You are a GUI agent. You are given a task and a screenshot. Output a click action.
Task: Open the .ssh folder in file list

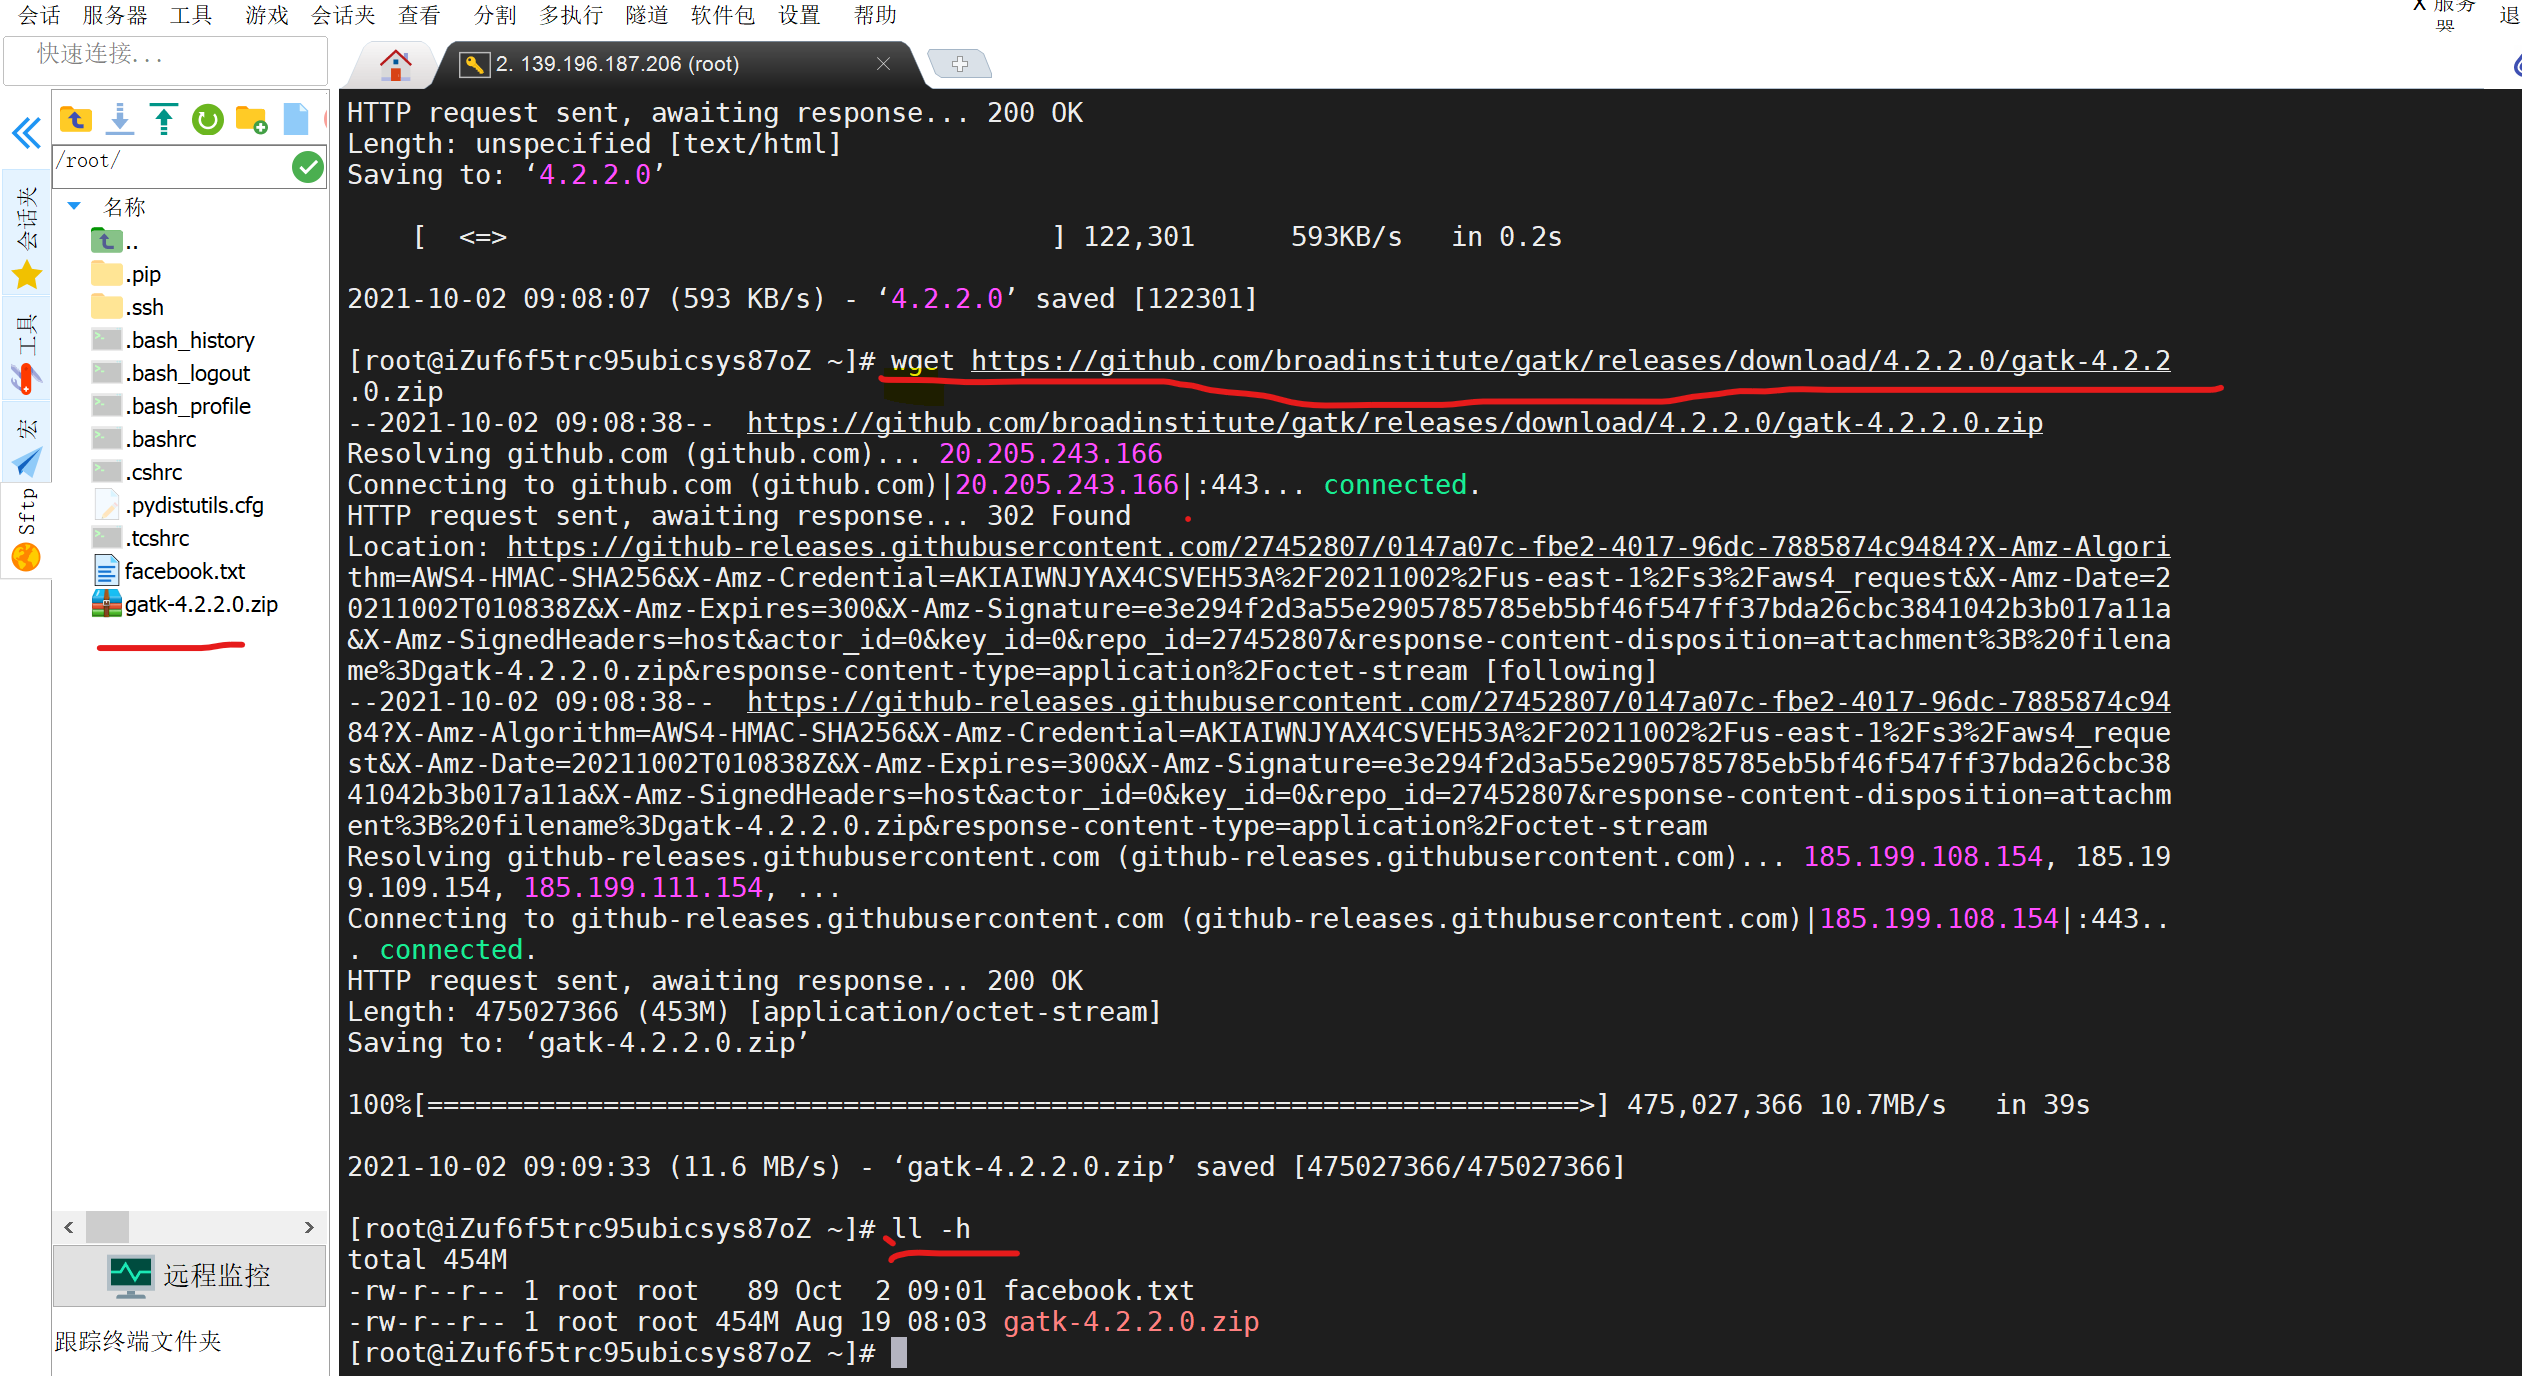(145, 307)
